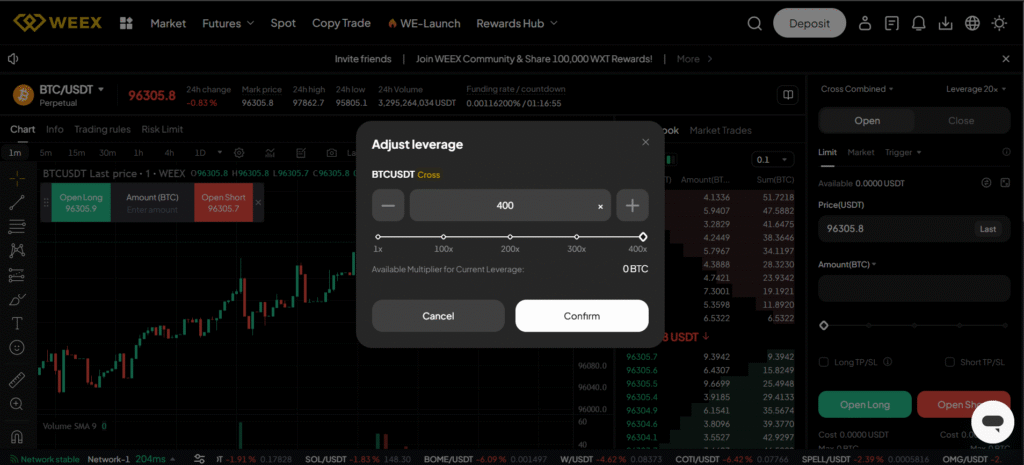The image size is (1024, 465).
Task: Enable the Long TP/SL checkbox
Action: click(x=824, y=362)
